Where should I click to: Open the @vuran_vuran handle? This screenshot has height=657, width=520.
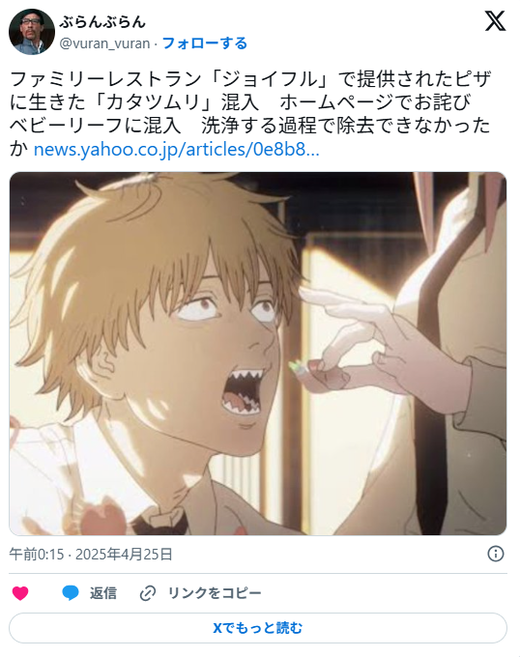coord(105,43)
